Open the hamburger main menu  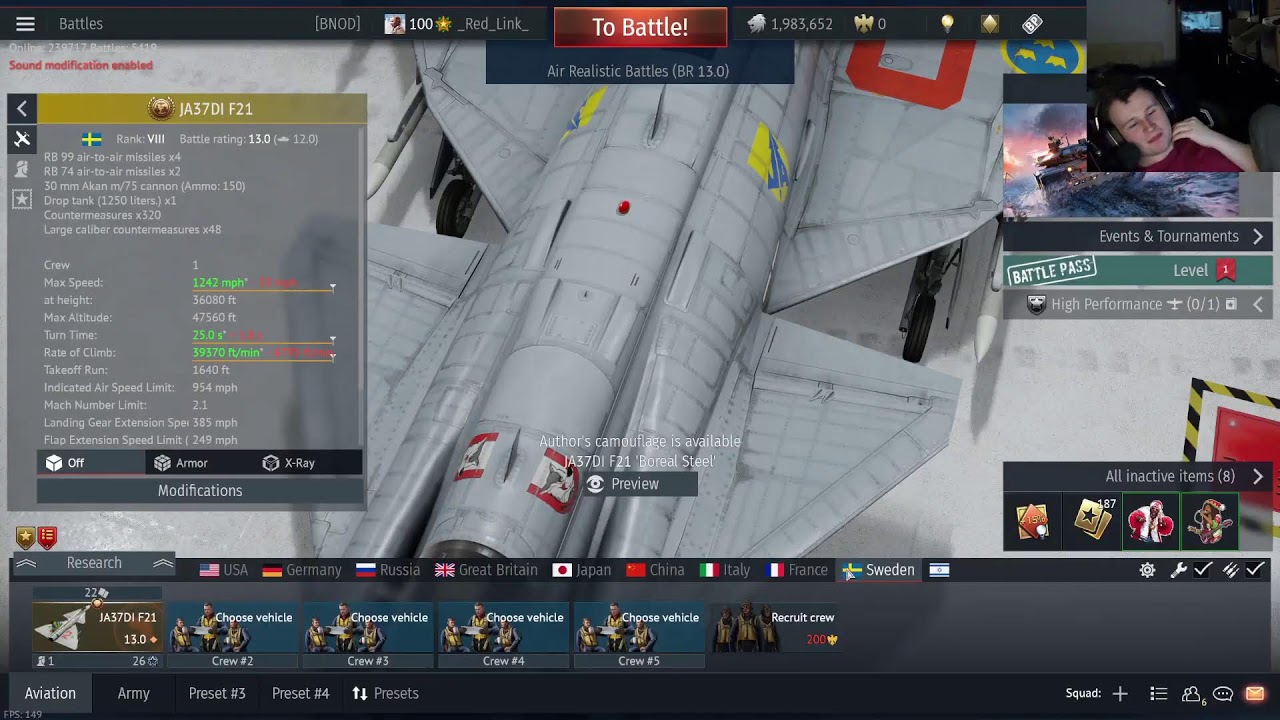point(25,24)
